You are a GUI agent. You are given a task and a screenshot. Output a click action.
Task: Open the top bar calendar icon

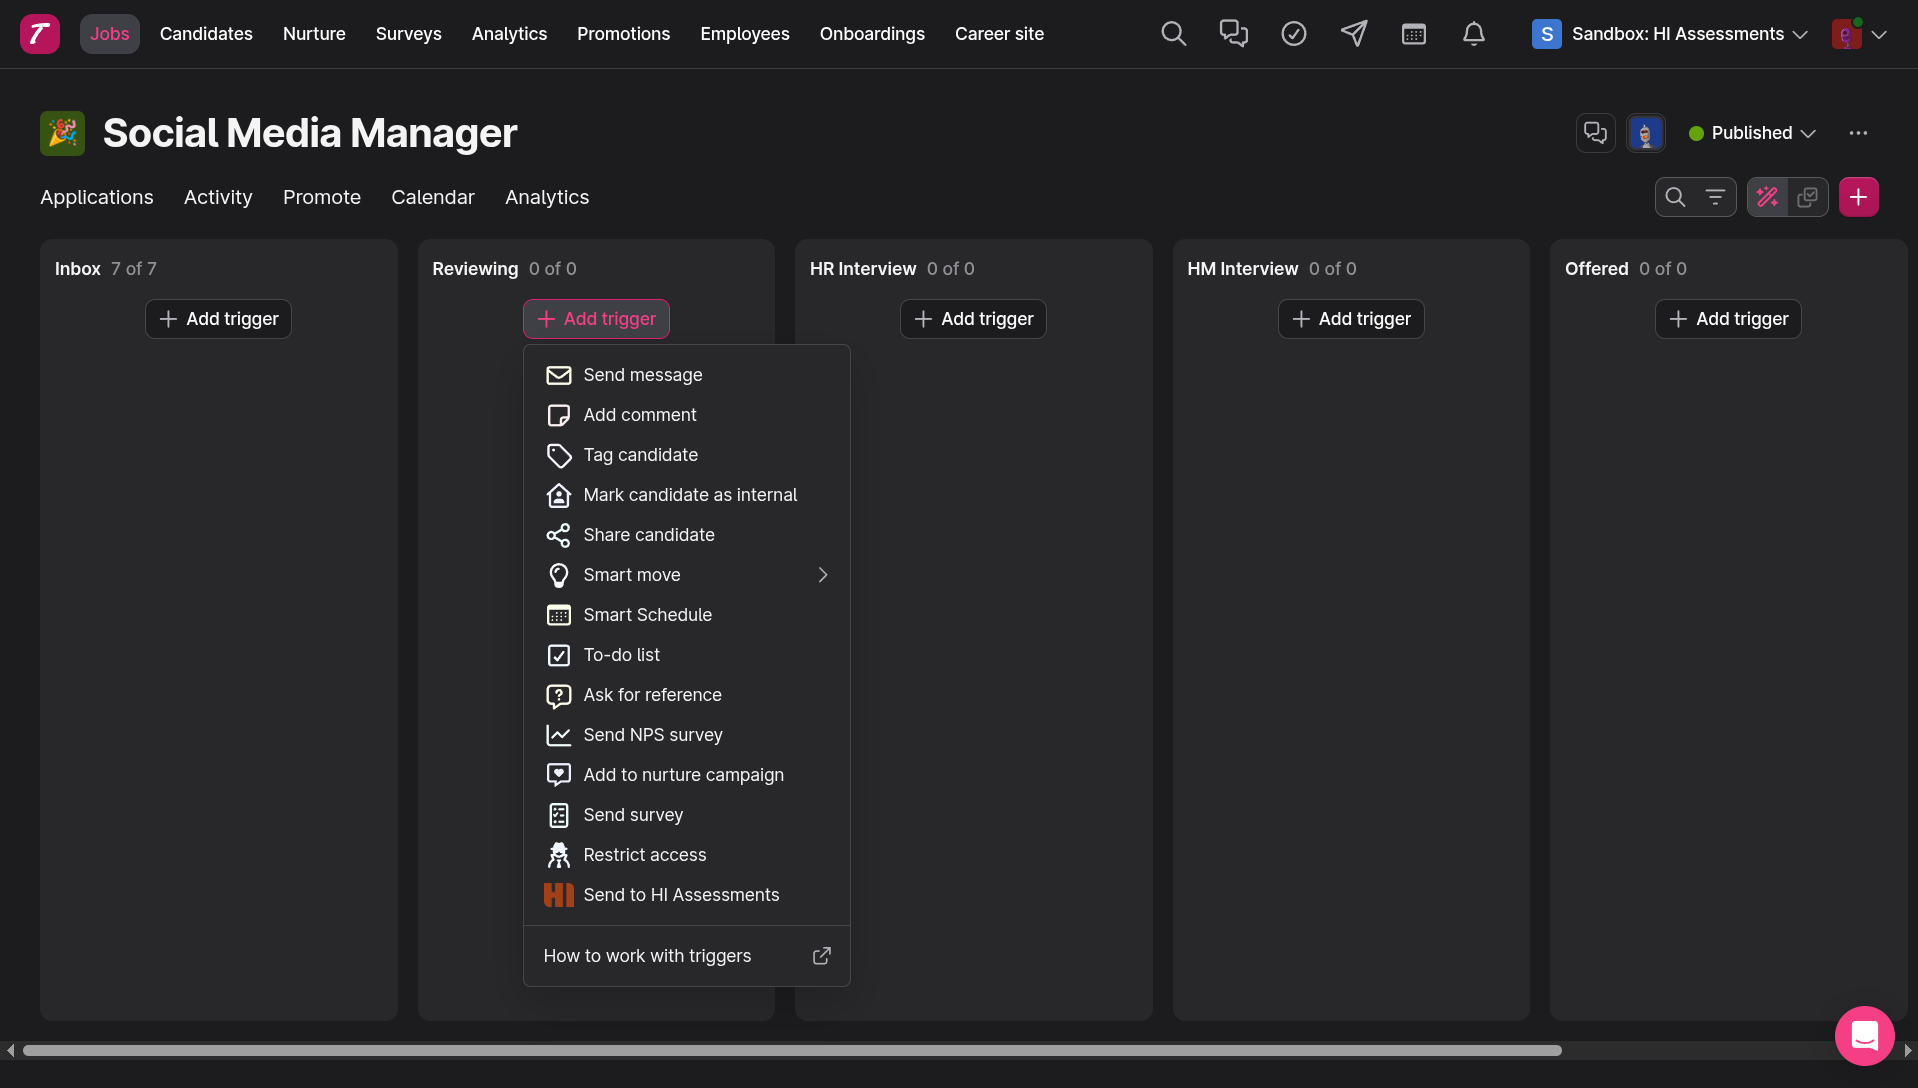click(1413, 34)
